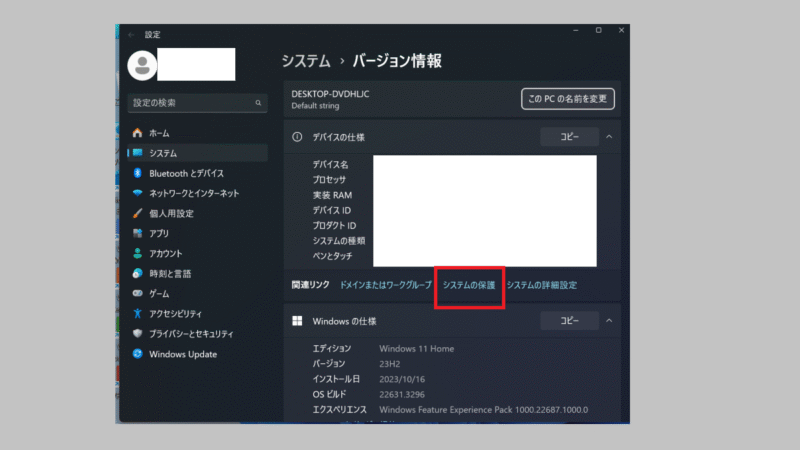This screenshot has height=450, width=800.
Task: Click the システムの種類 label
Action: 339,241
